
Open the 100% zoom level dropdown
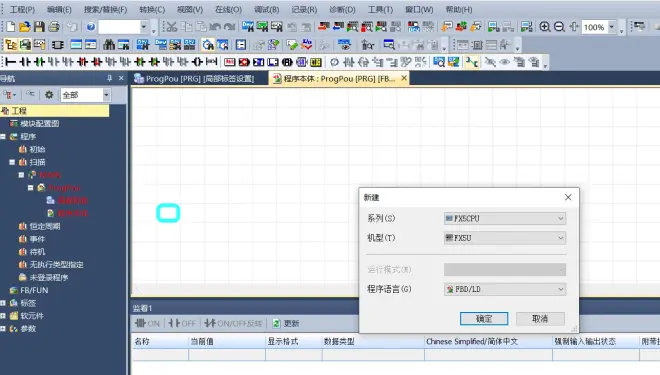tap(612, 27)
